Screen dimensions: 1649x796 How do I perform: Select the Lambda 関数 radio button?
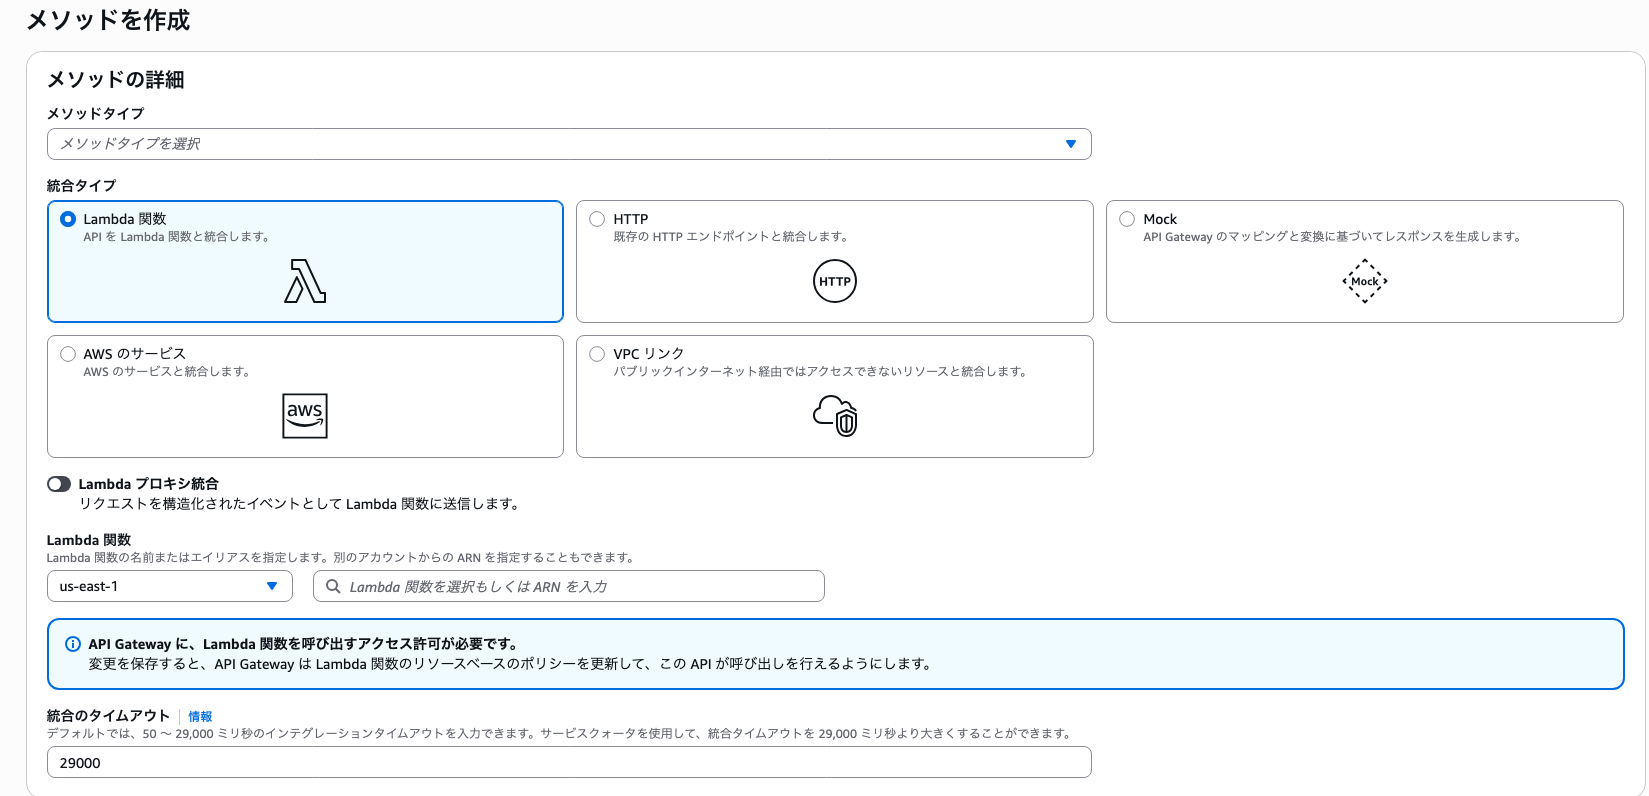pos(68,219)
